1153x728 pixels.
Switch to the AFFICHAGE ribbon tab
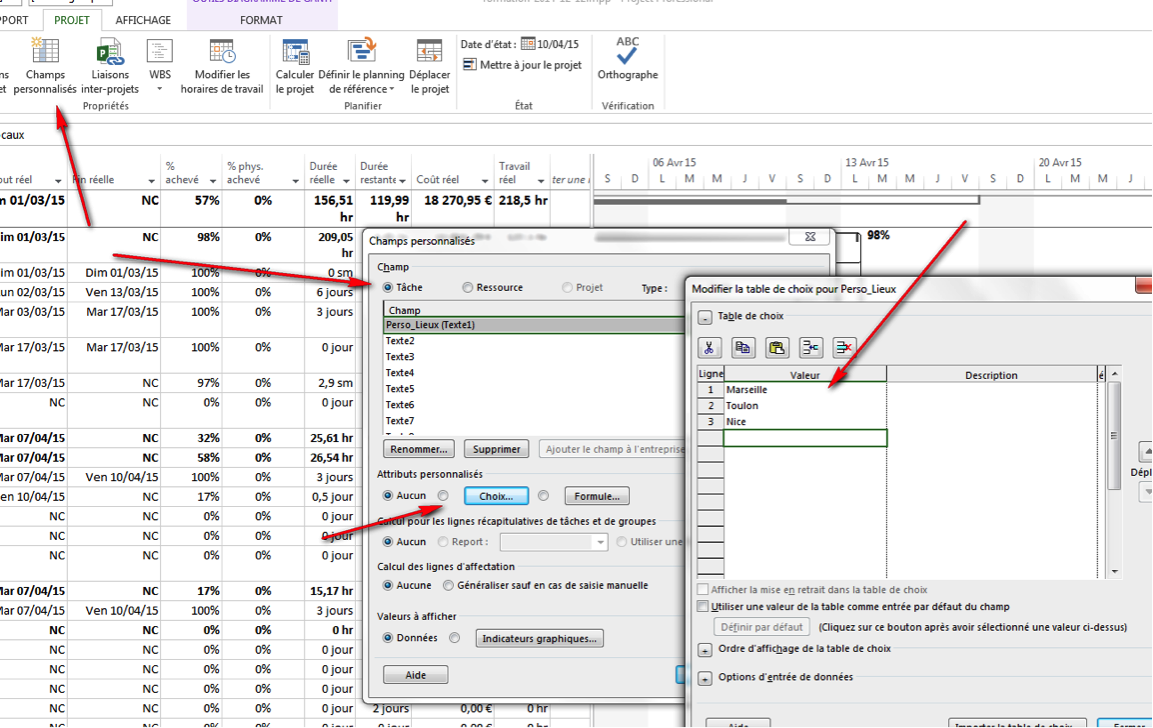[143, 20]
